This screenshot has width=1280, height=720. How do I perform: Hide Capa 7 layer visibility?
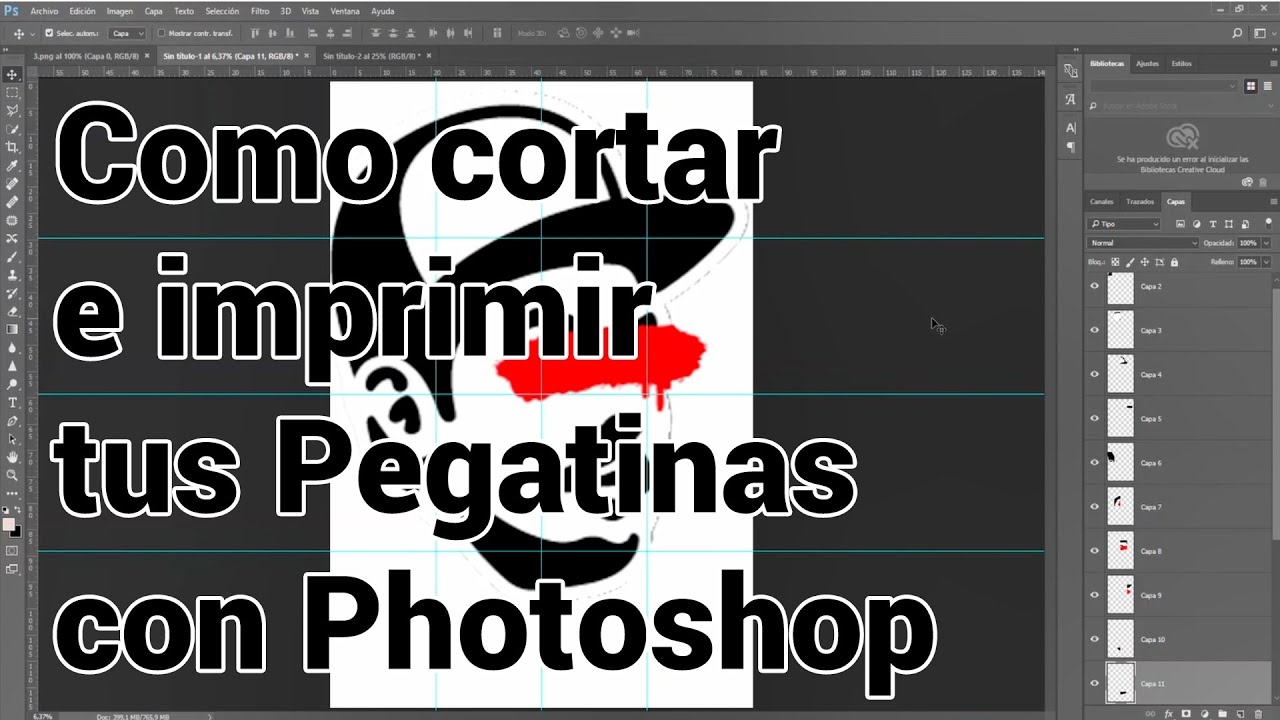[x=1094, y=507]
